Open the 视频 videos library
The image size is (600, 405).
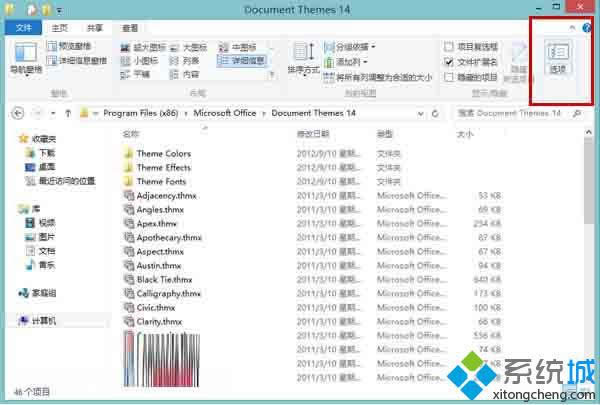click(x=40, y=222)
